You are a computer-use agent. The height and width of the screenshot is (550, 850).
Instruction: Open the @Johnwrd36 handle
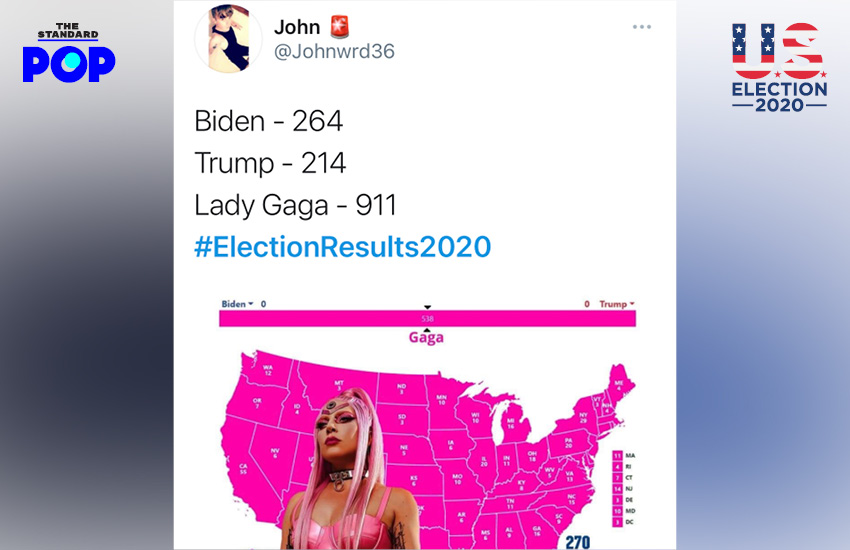[334, 52]
